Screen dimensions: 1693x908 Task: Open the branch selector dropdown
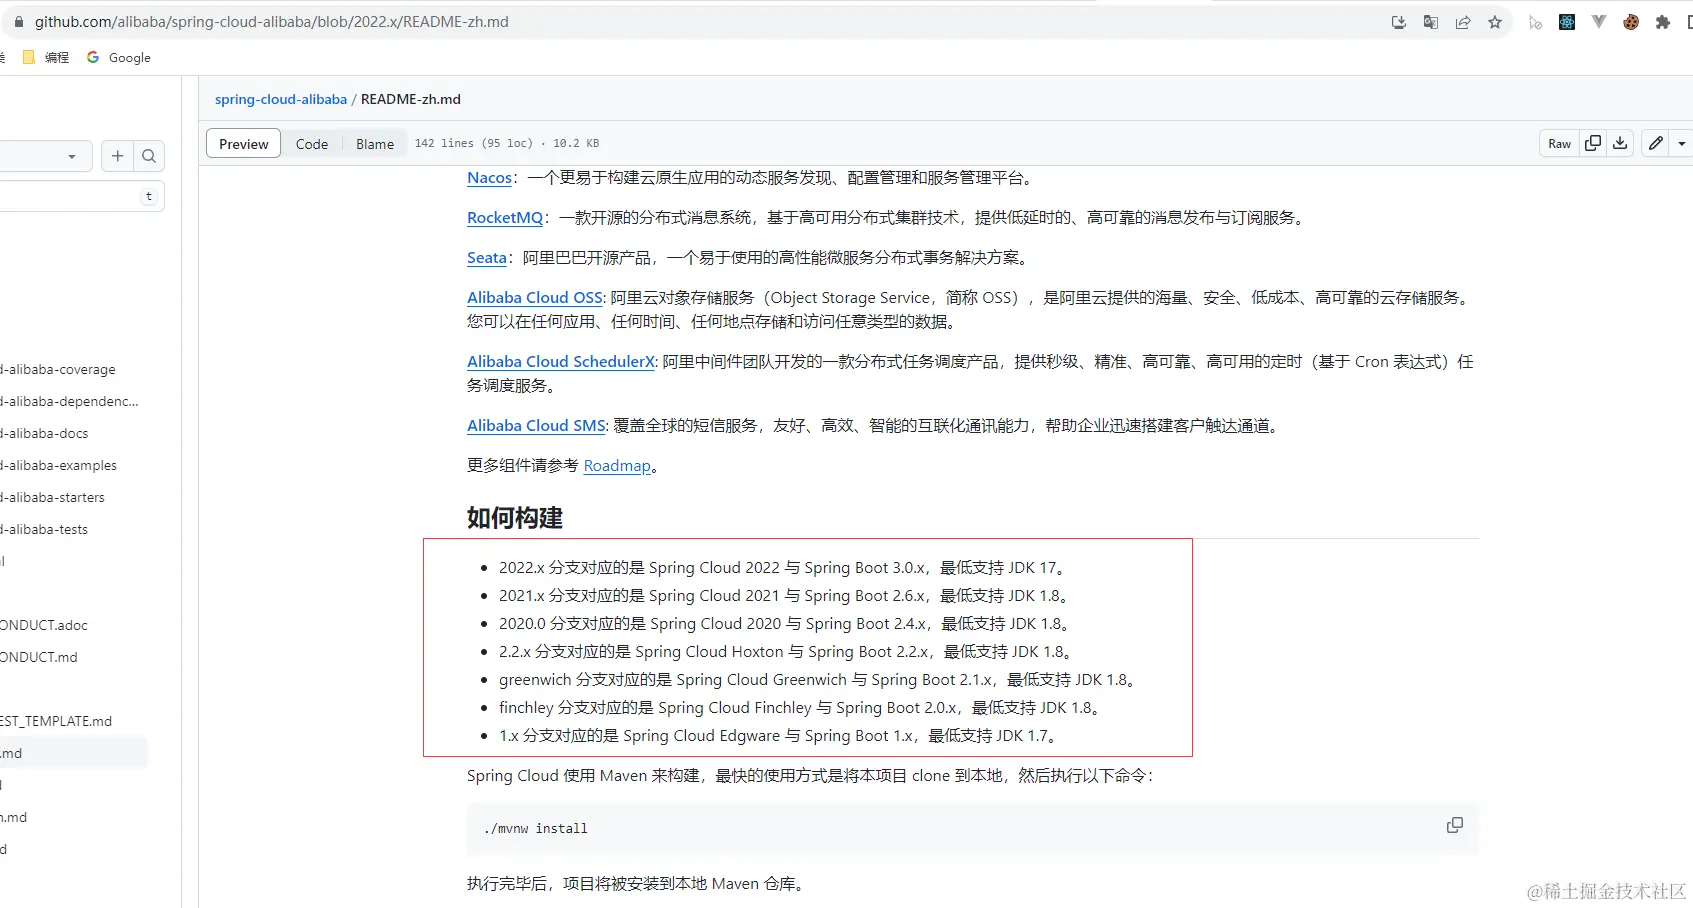pos(45,156)
